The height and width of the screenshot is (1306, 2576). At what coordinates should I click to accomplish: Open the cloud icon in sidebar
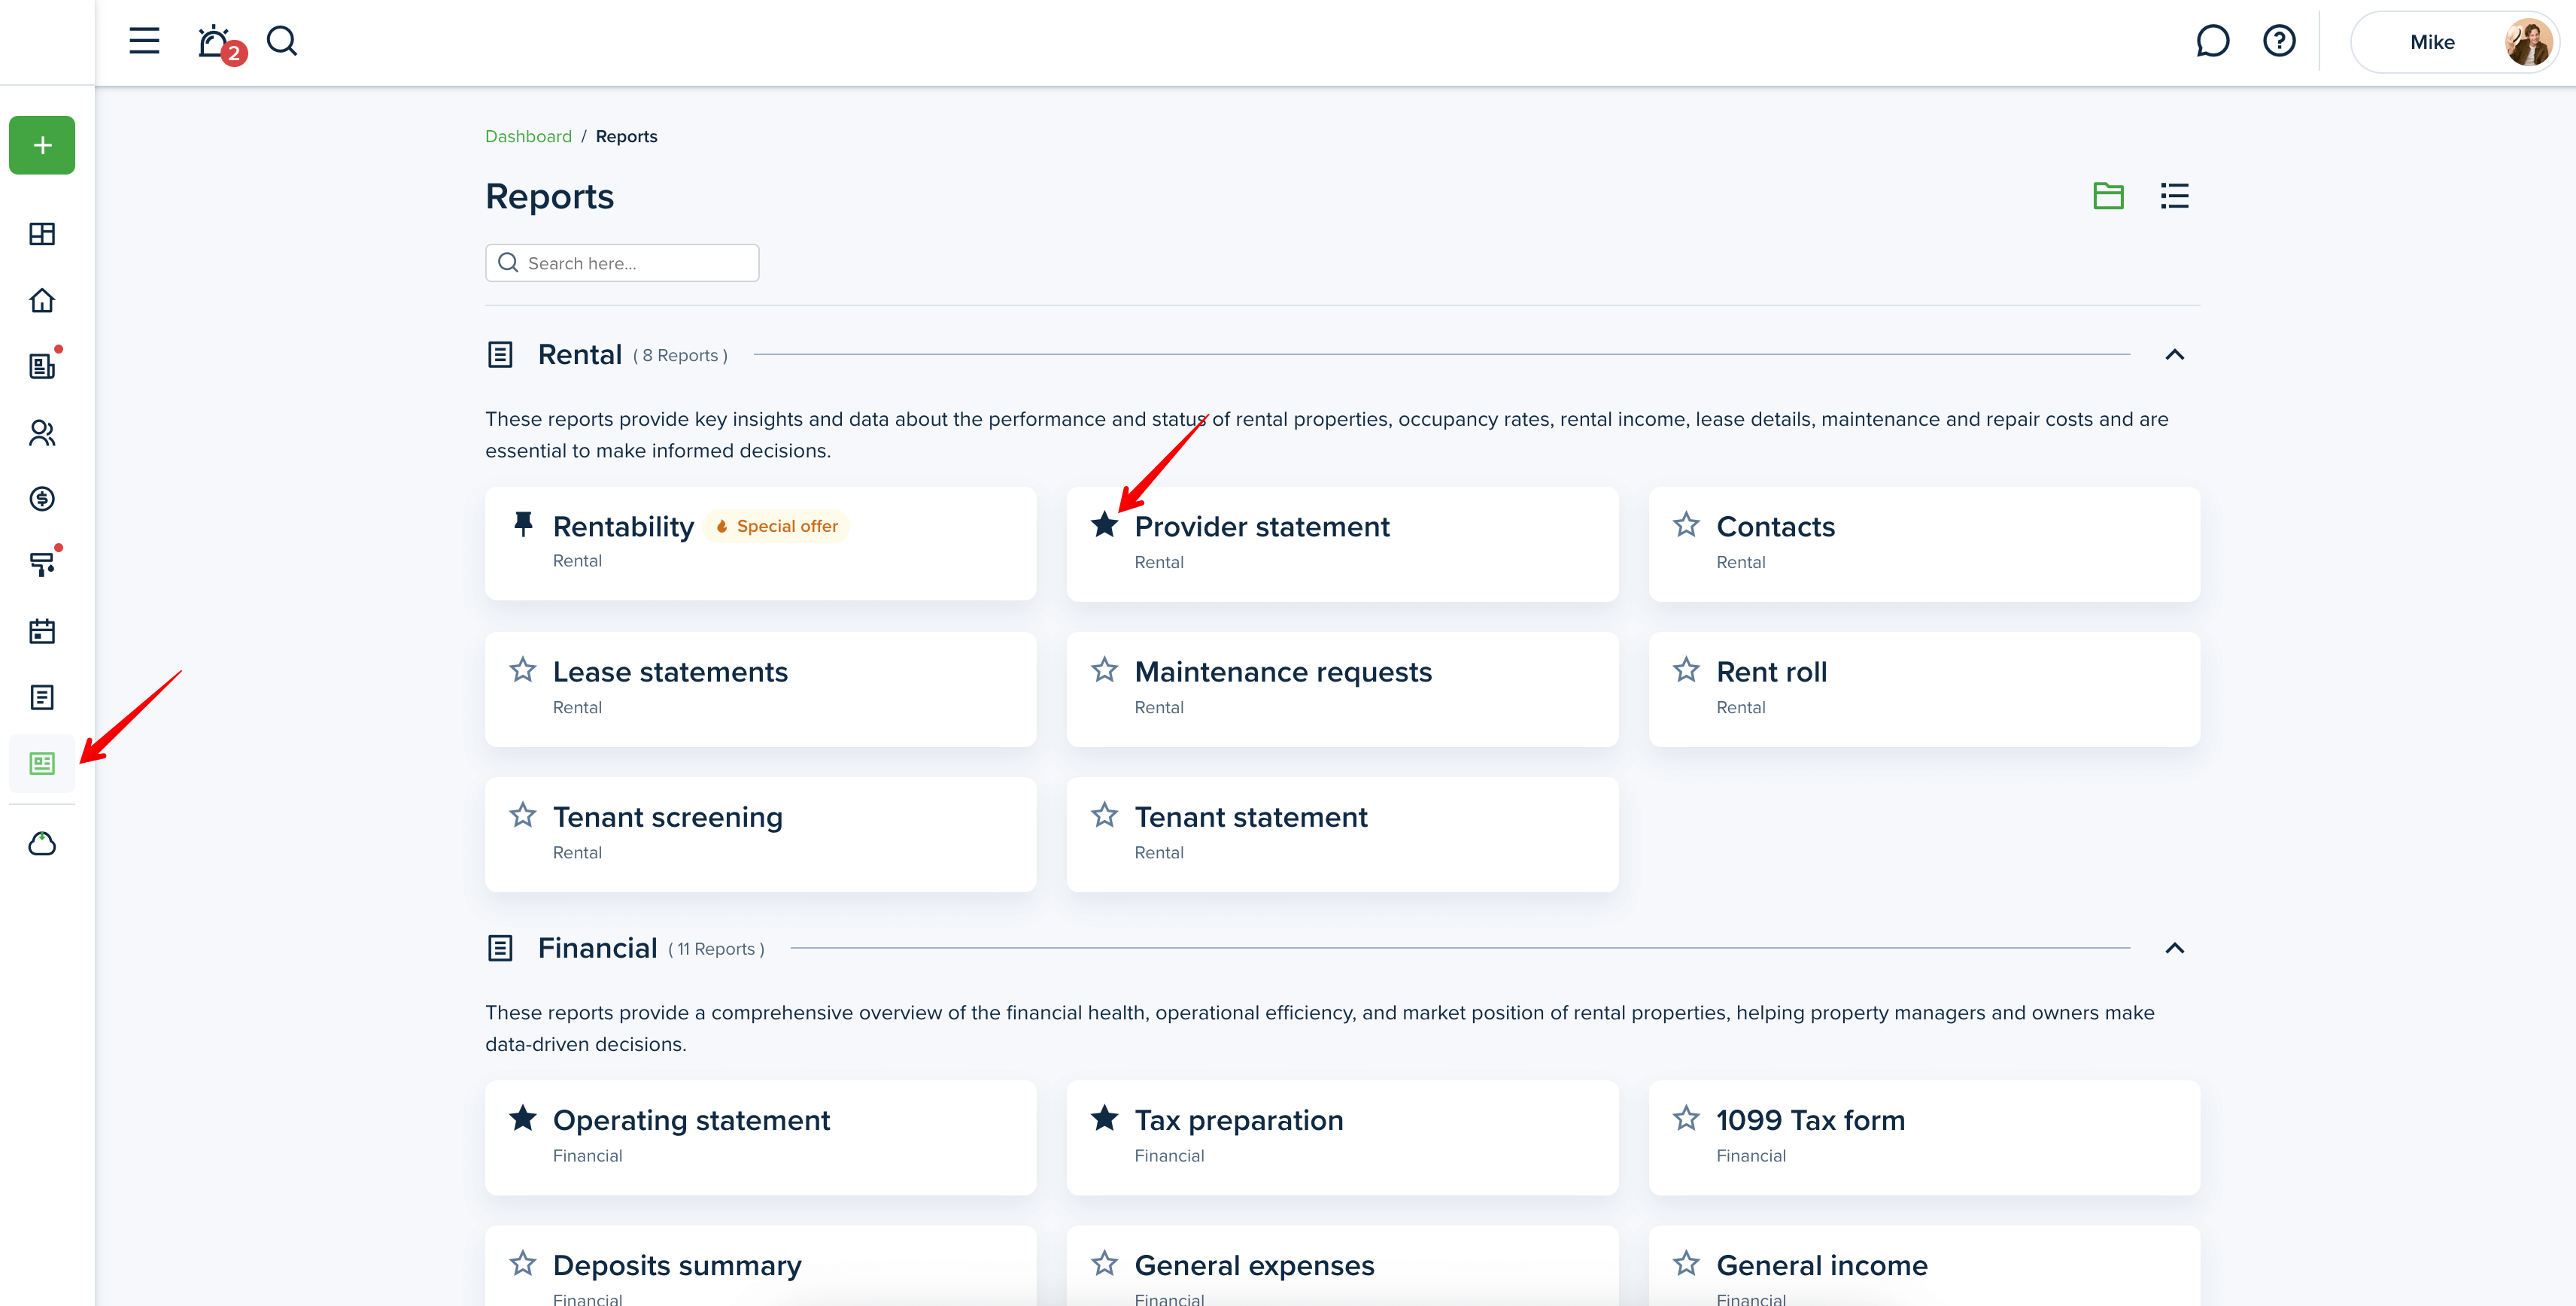click(42, 843)
